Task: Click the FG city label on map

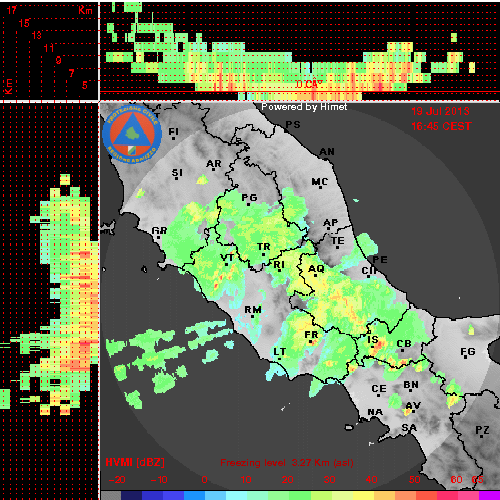Action: (468, 351)
